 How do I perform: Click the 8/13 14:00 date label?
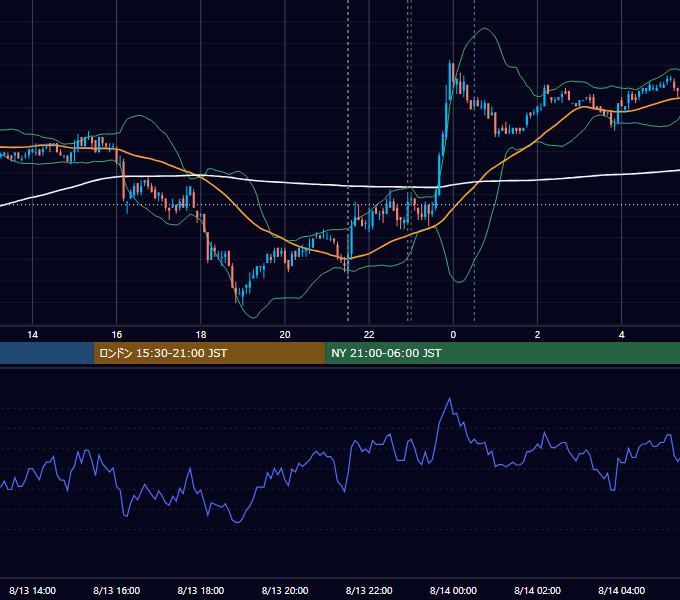click(x=33, y=590)
